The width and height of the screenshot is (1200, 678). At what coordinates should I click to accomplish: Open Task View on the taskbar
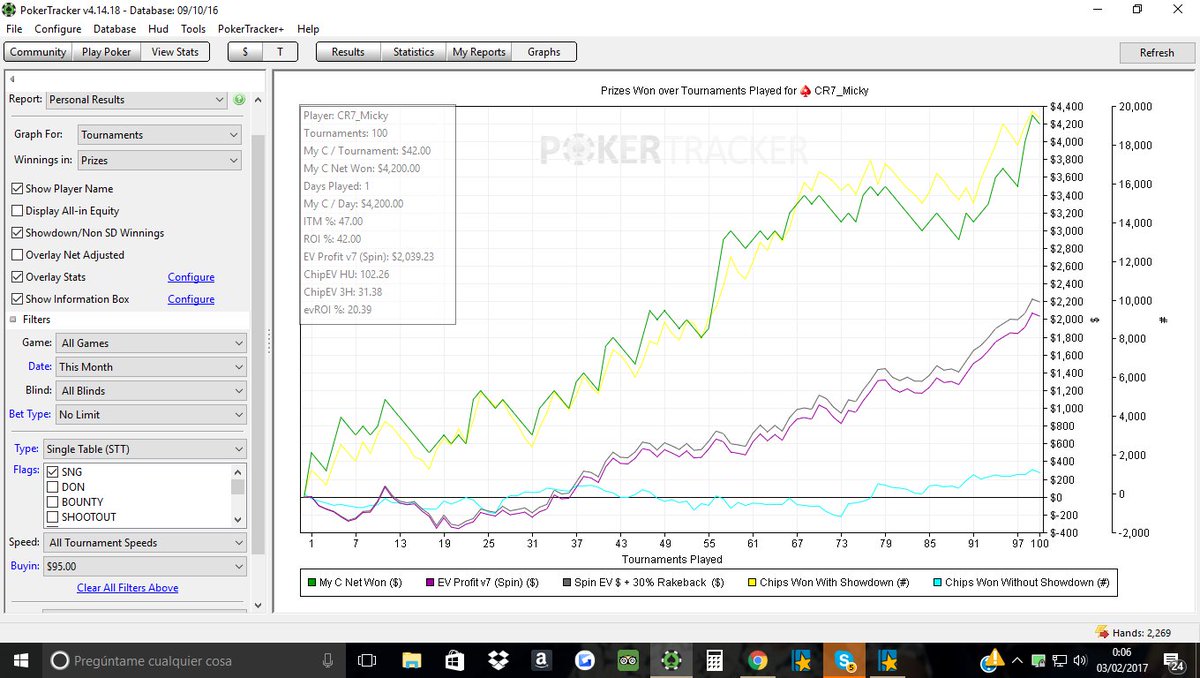(x=367, y=660)
